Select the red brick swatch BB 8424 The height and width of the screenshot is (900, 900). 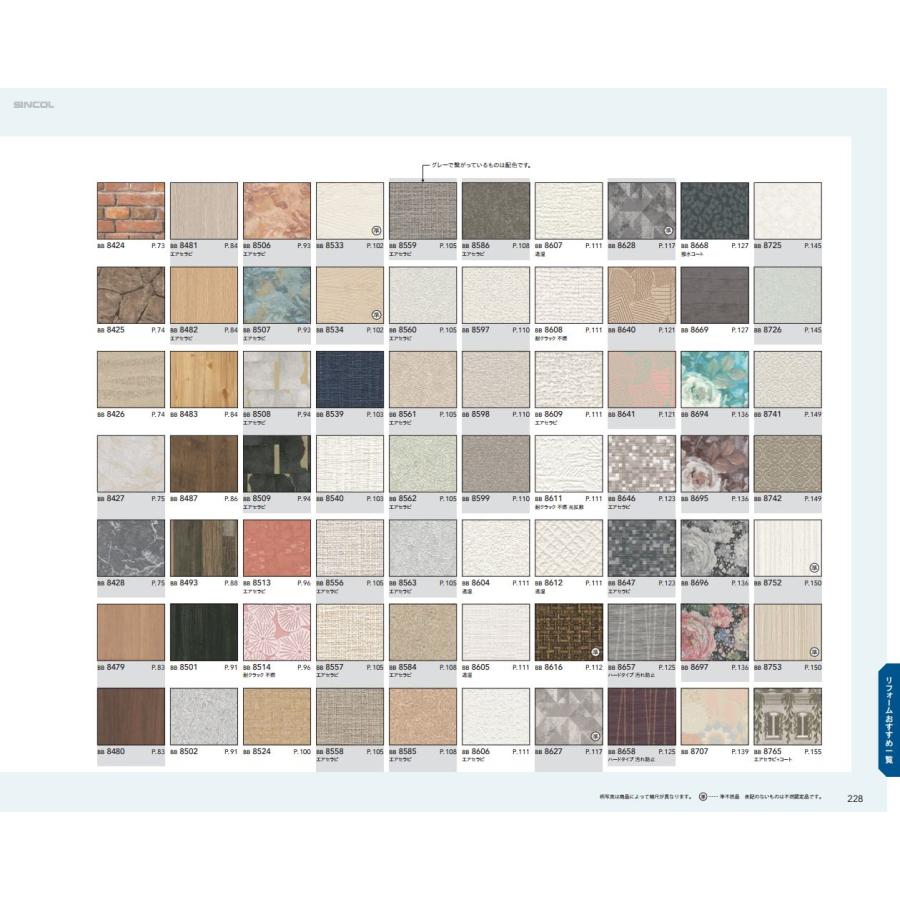click(x=131, y=210)
